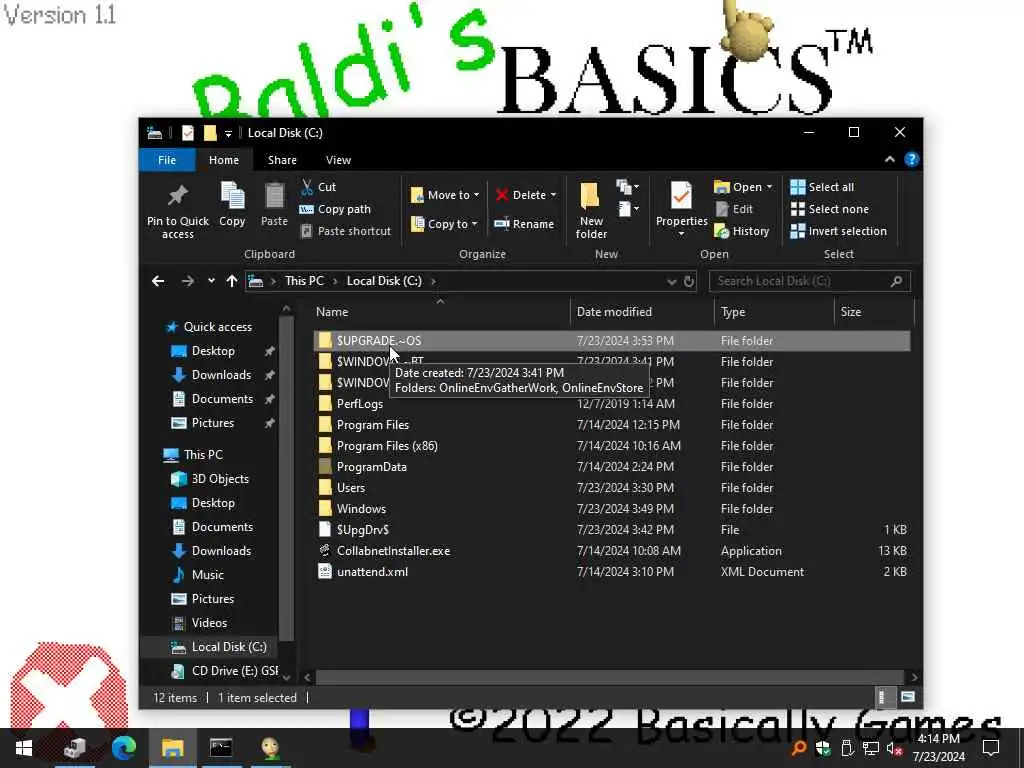
Task: Open the Copy to dropdown
Action: (x=444, y=224)
